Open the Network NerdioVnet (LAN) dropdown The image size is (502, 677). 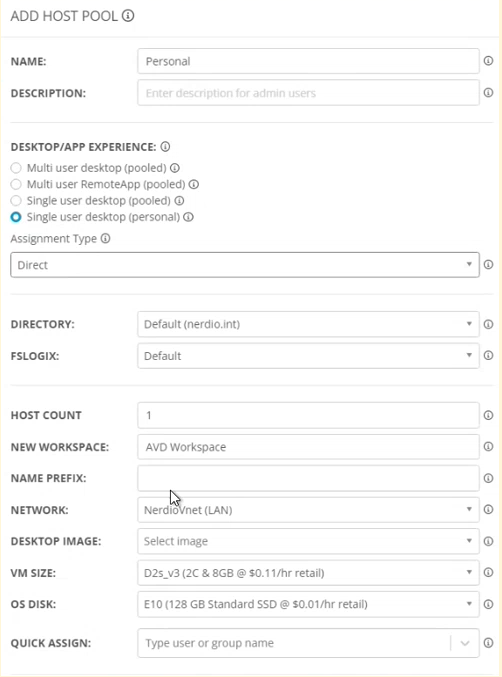308,510
